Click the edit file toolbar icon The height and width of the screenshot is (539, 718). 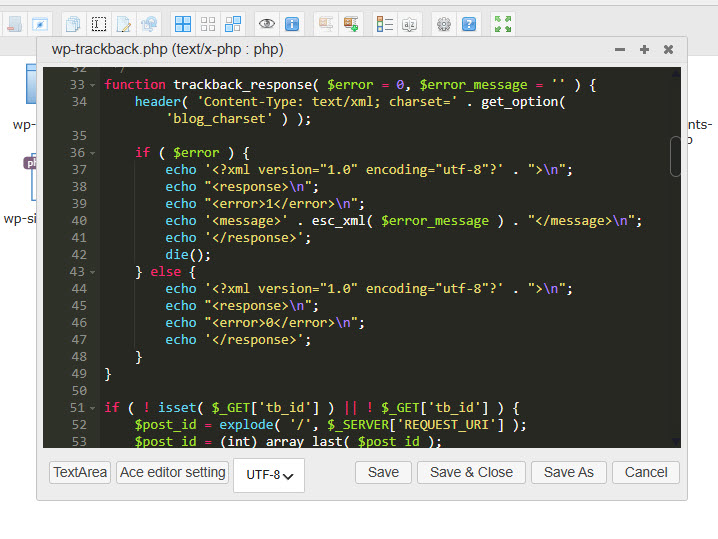[124, 24]
